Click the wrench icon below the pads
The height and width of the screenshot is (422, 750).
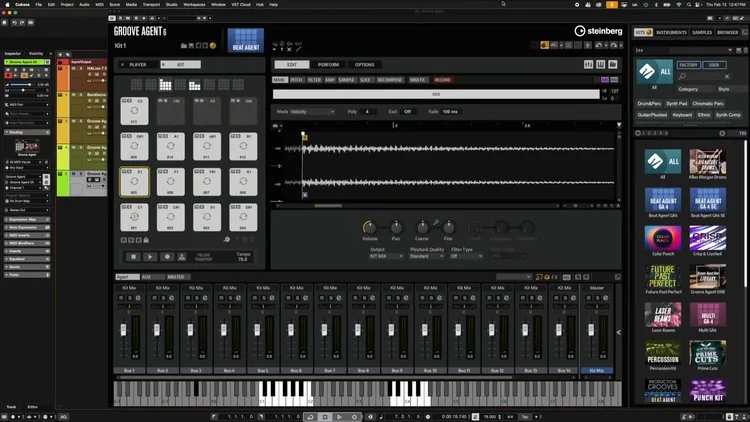click(227, 239)
